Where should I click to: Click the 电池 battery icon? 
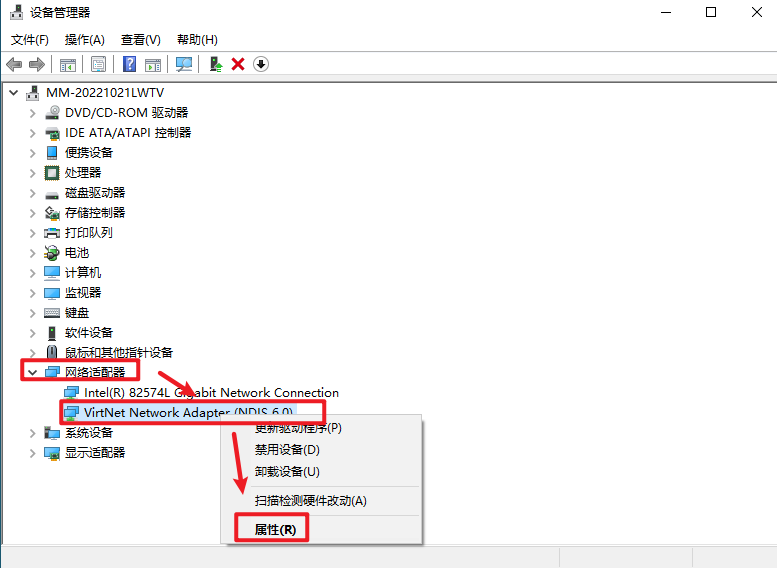(52, 253)
